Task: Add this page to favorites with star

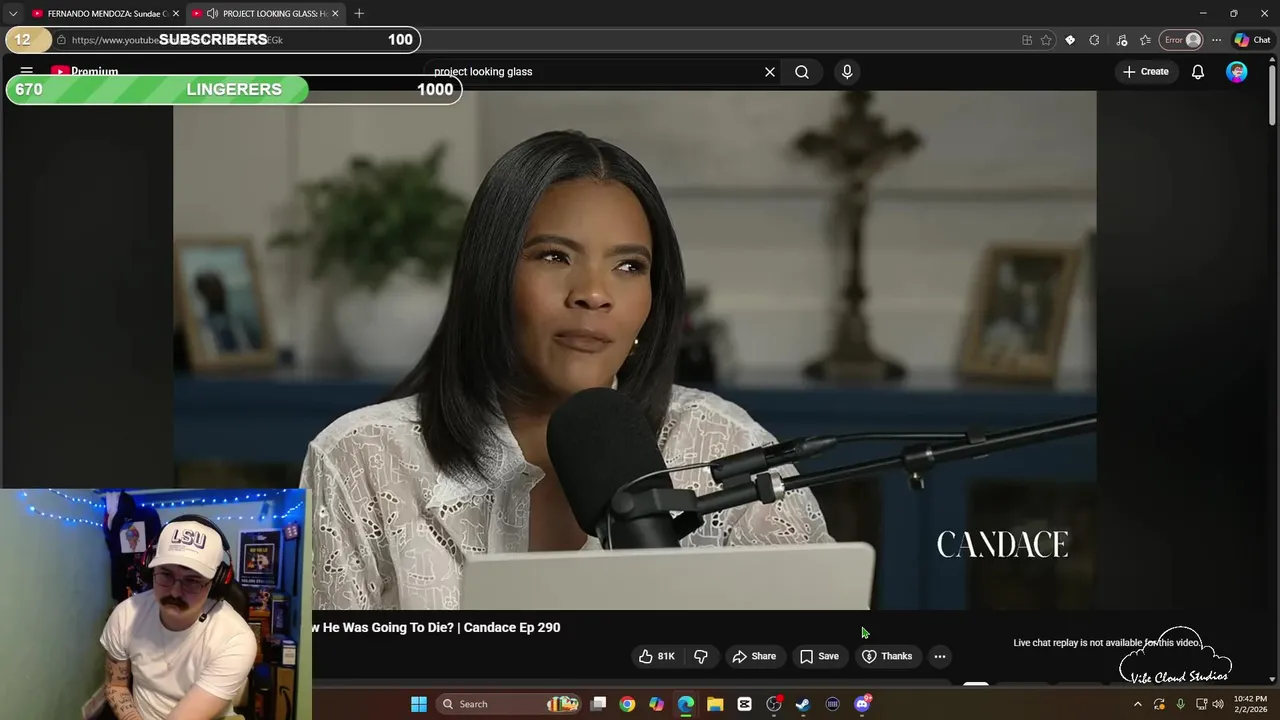Action: tap(1046, 40)
